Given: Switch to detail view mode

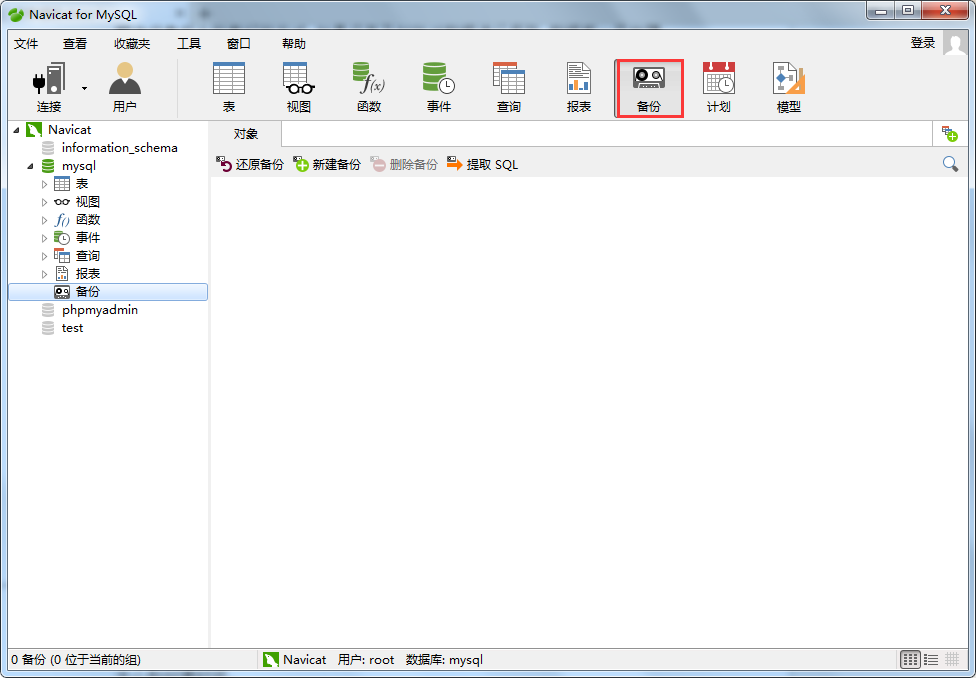Looking at the screenshot, I should point(952,659).
